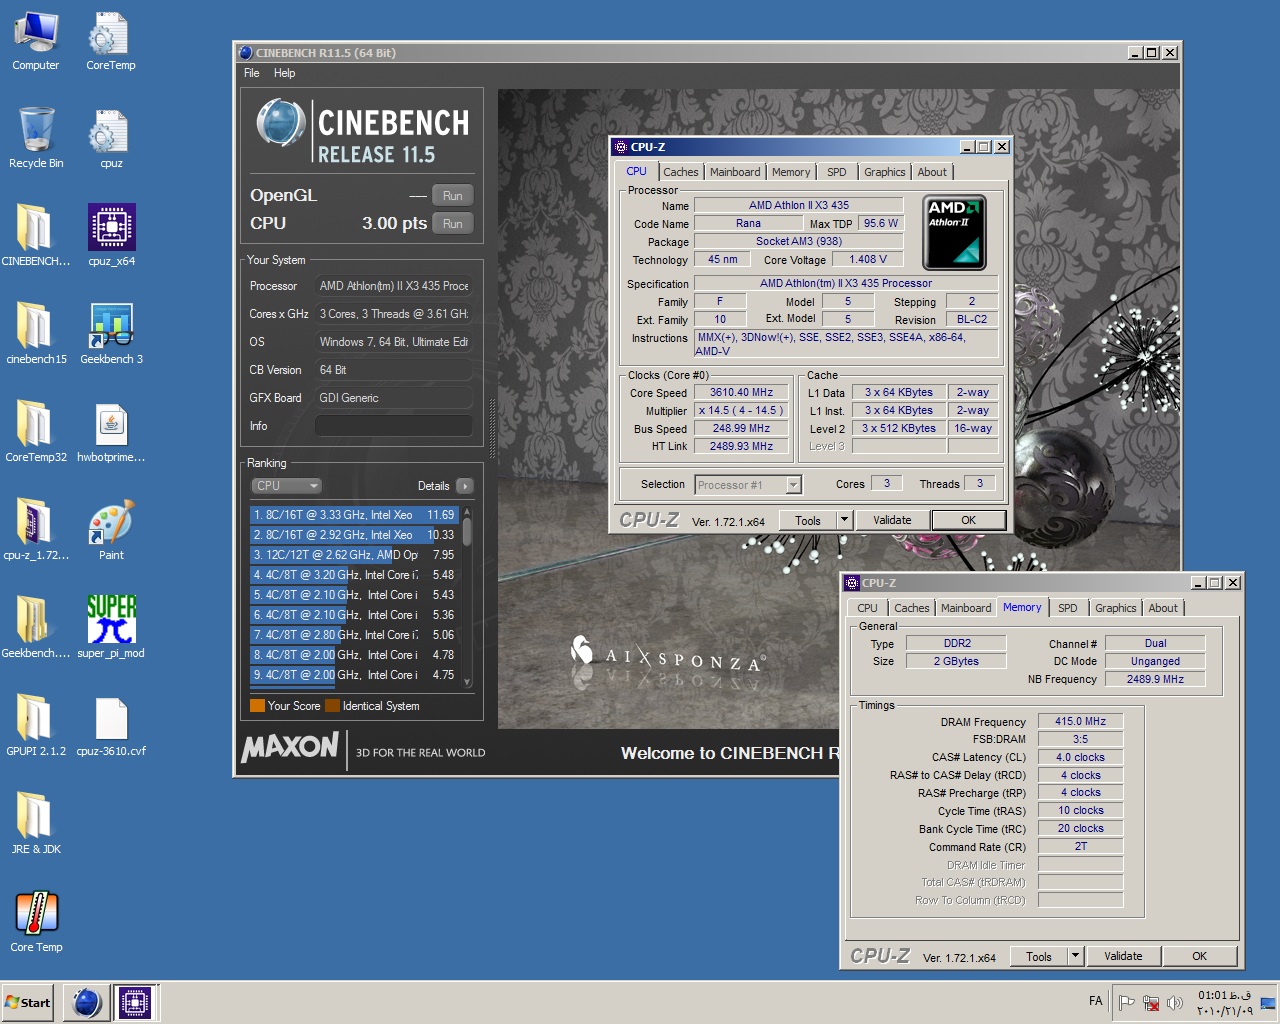The width and height of the screenshot is (1280, 1024).
Task: Click the Action Center flag tray icon
Action: point(1126,1002)
